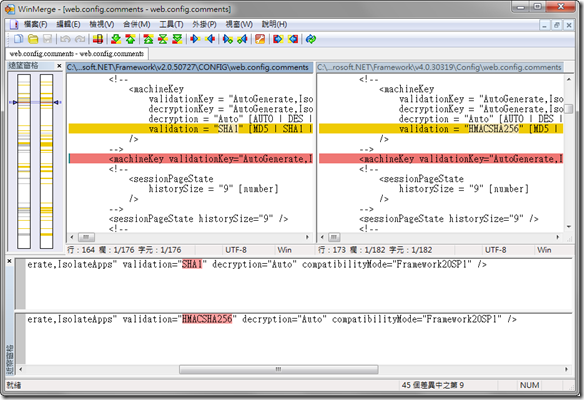Click the Copy Left arrow icon
This screenshot has height=400, width=584.
[210, 39]
